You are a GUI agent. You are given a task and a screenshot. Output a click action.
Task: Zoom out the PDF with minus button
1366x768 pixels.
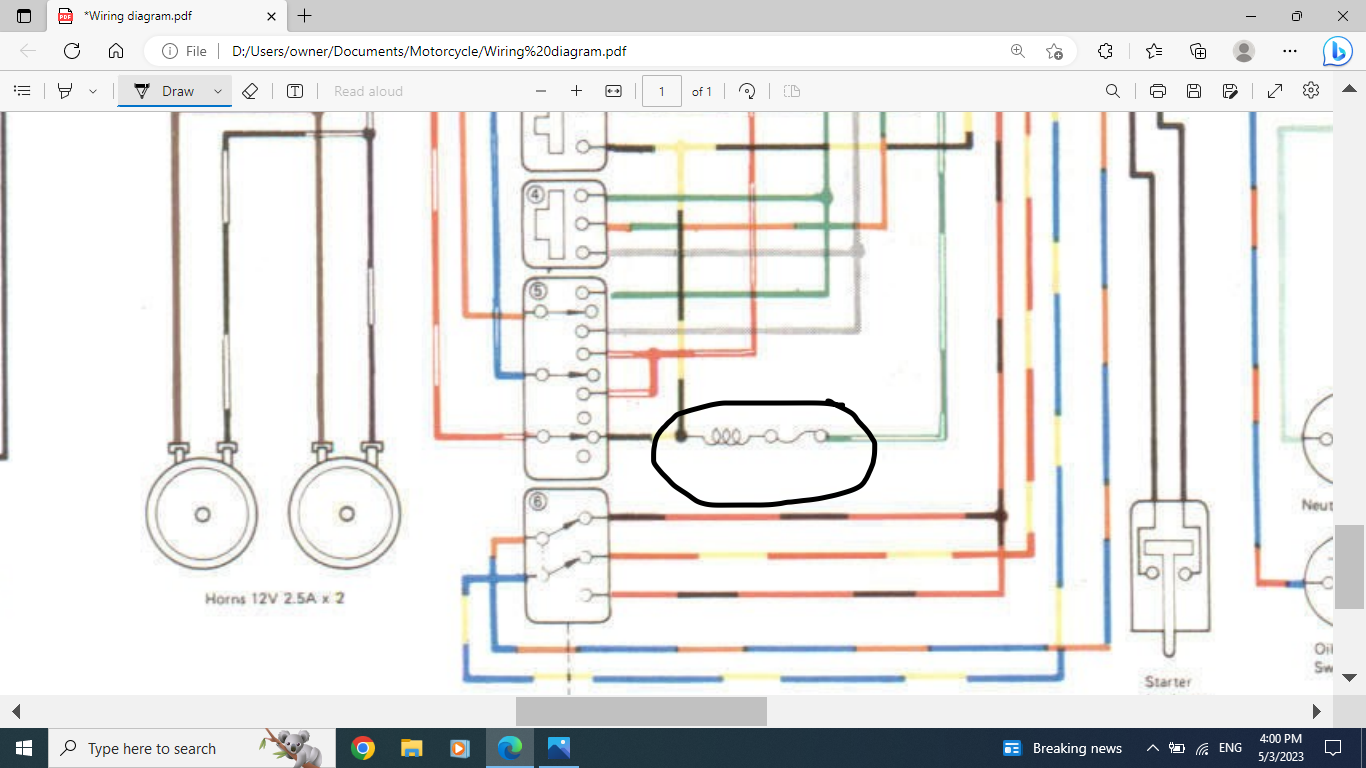point(541,91)
